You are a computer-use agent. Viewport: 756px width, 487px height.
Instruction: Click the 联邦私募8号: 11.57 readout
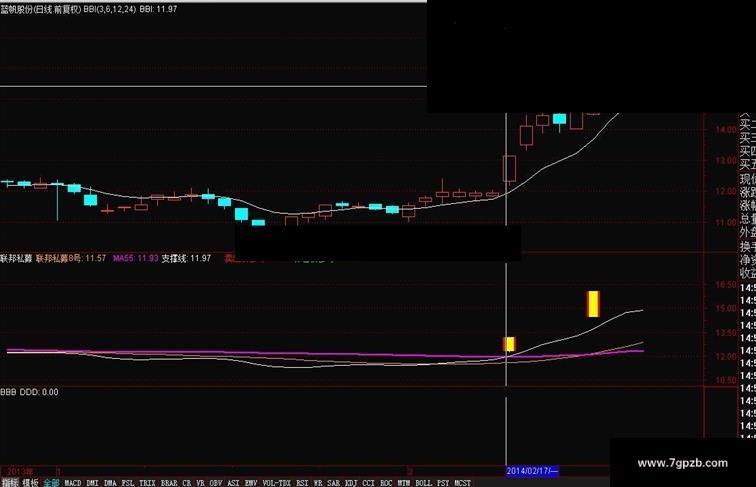71,258
